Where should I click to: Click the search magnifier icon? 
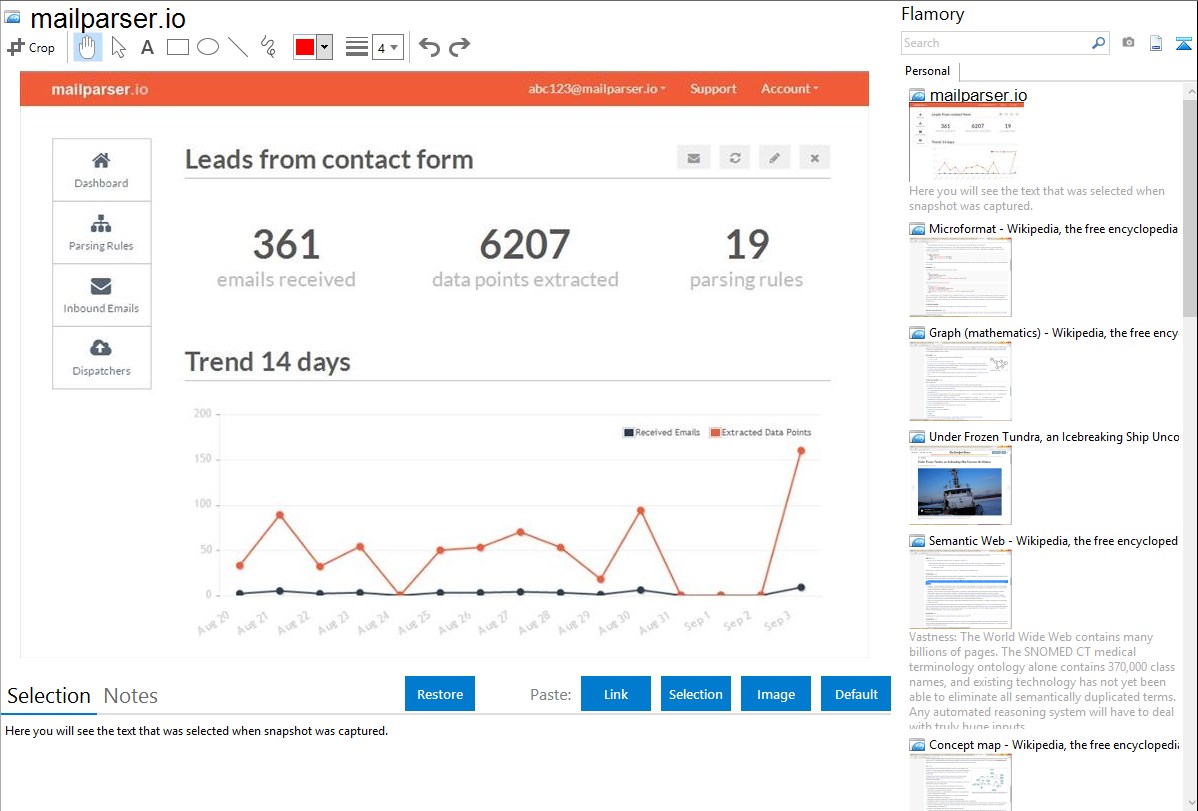[x=1099, y=43]
